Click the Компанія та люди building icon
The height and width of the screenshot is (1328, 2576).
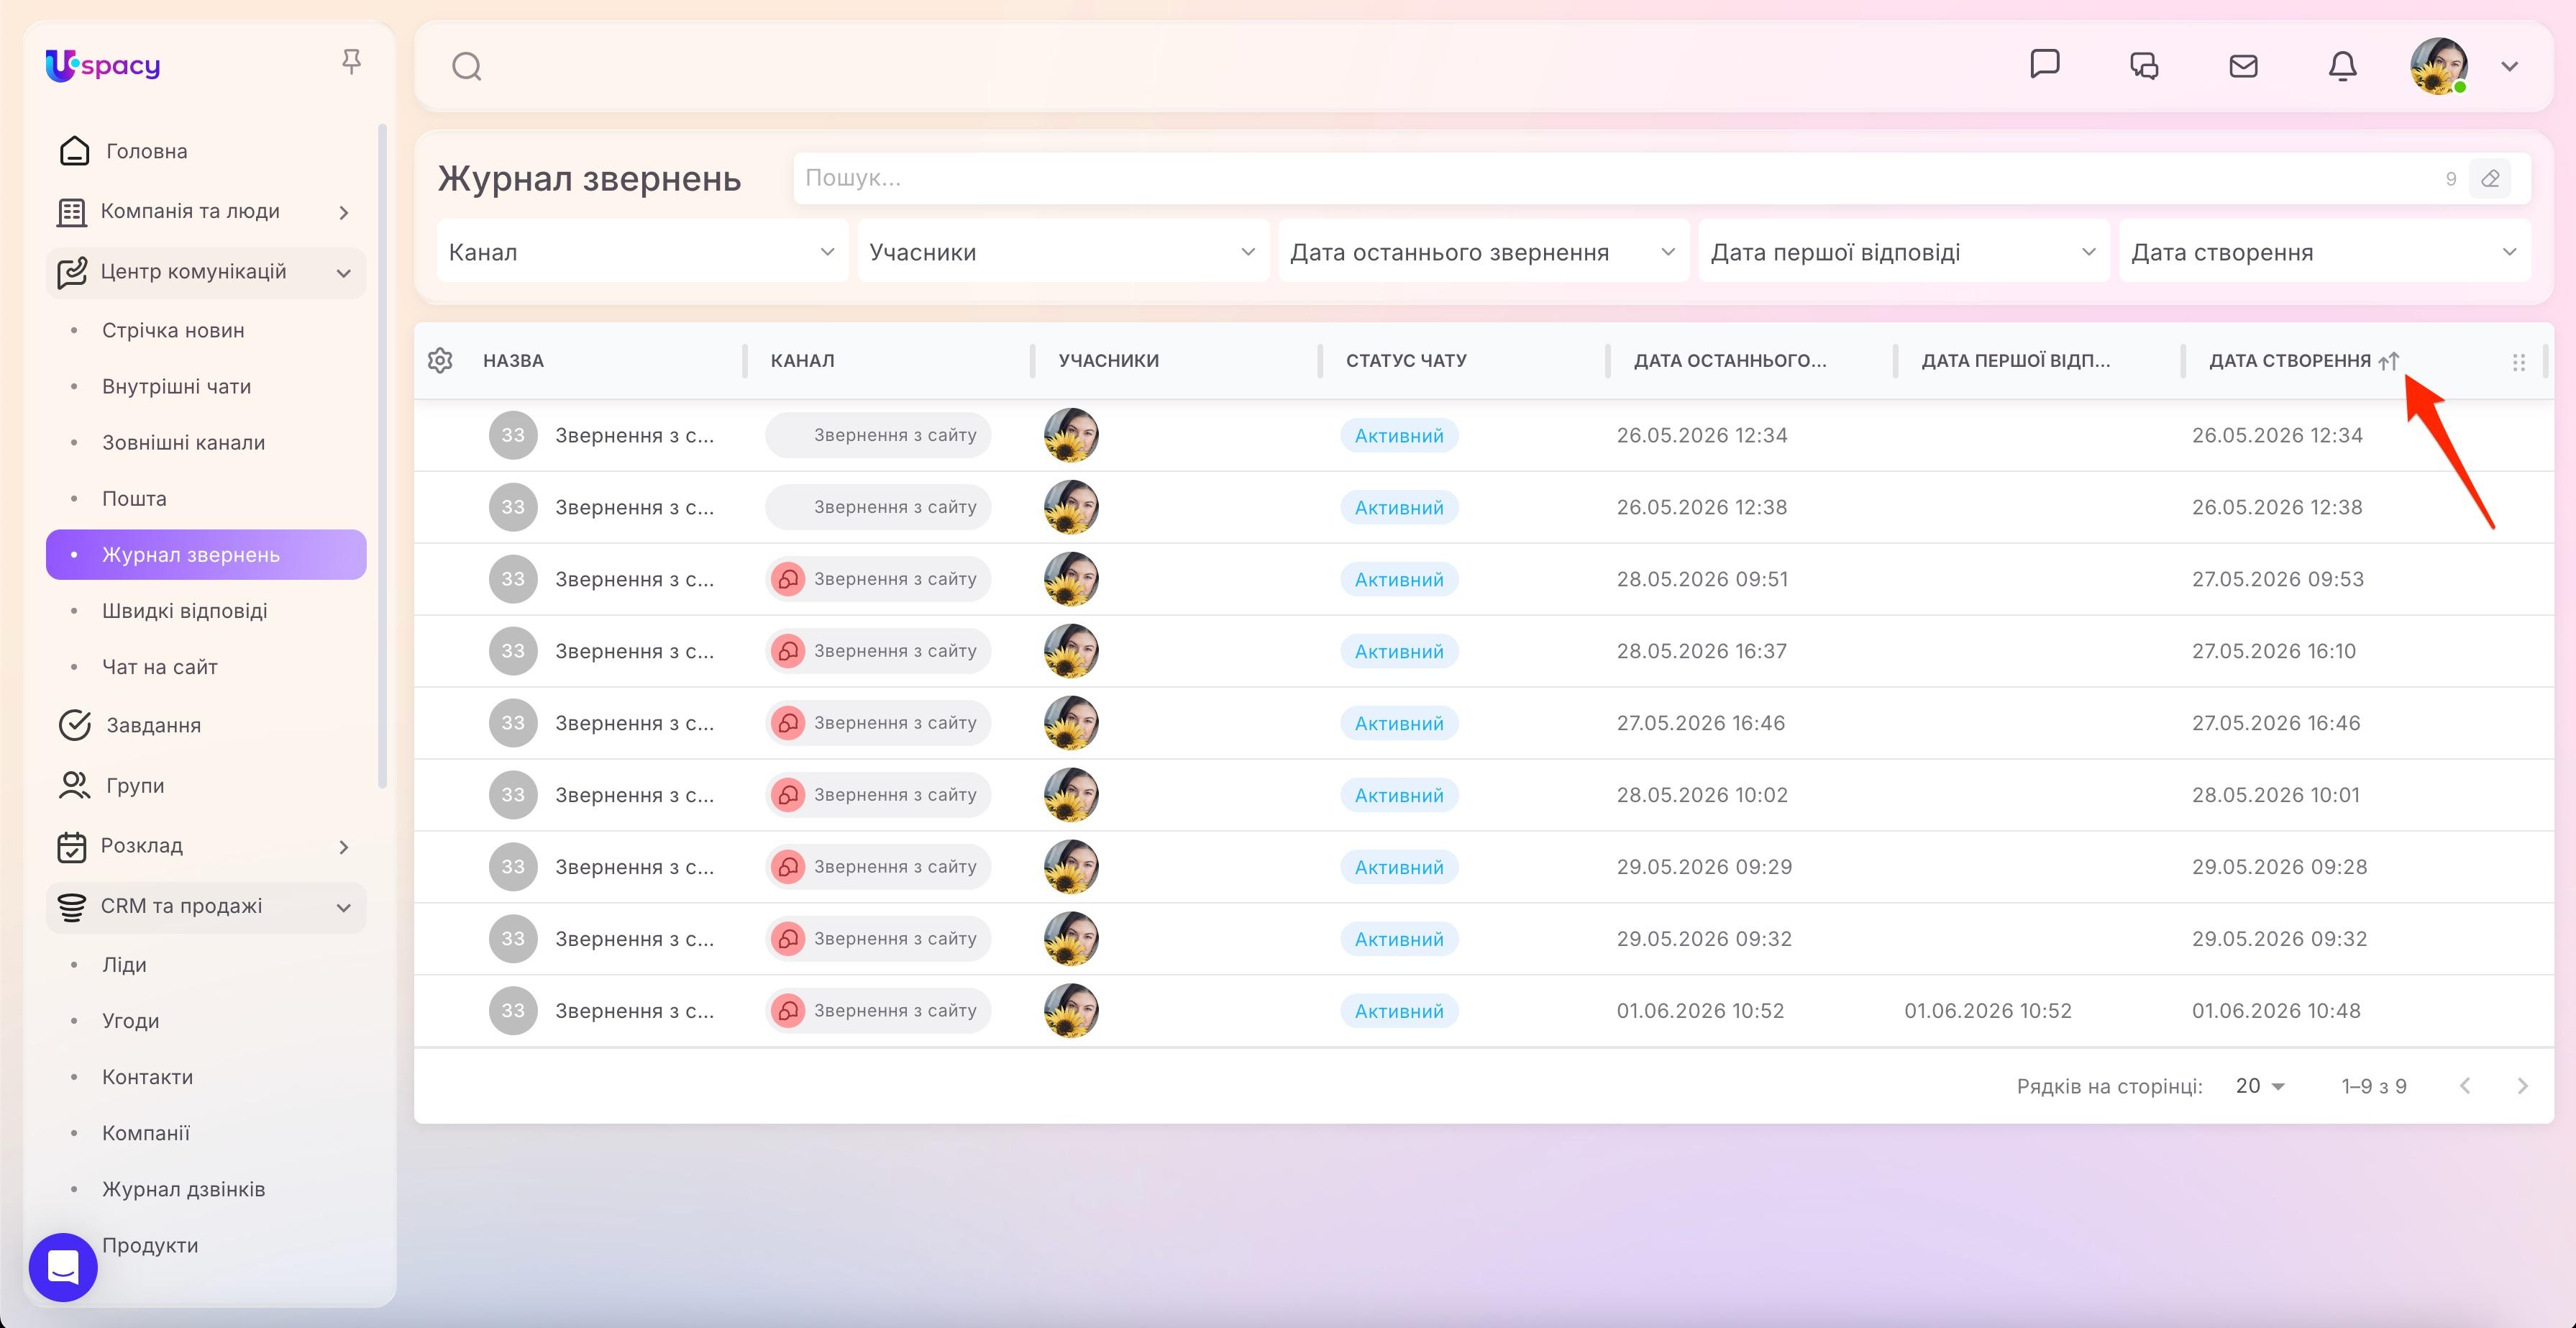point(72,212)
